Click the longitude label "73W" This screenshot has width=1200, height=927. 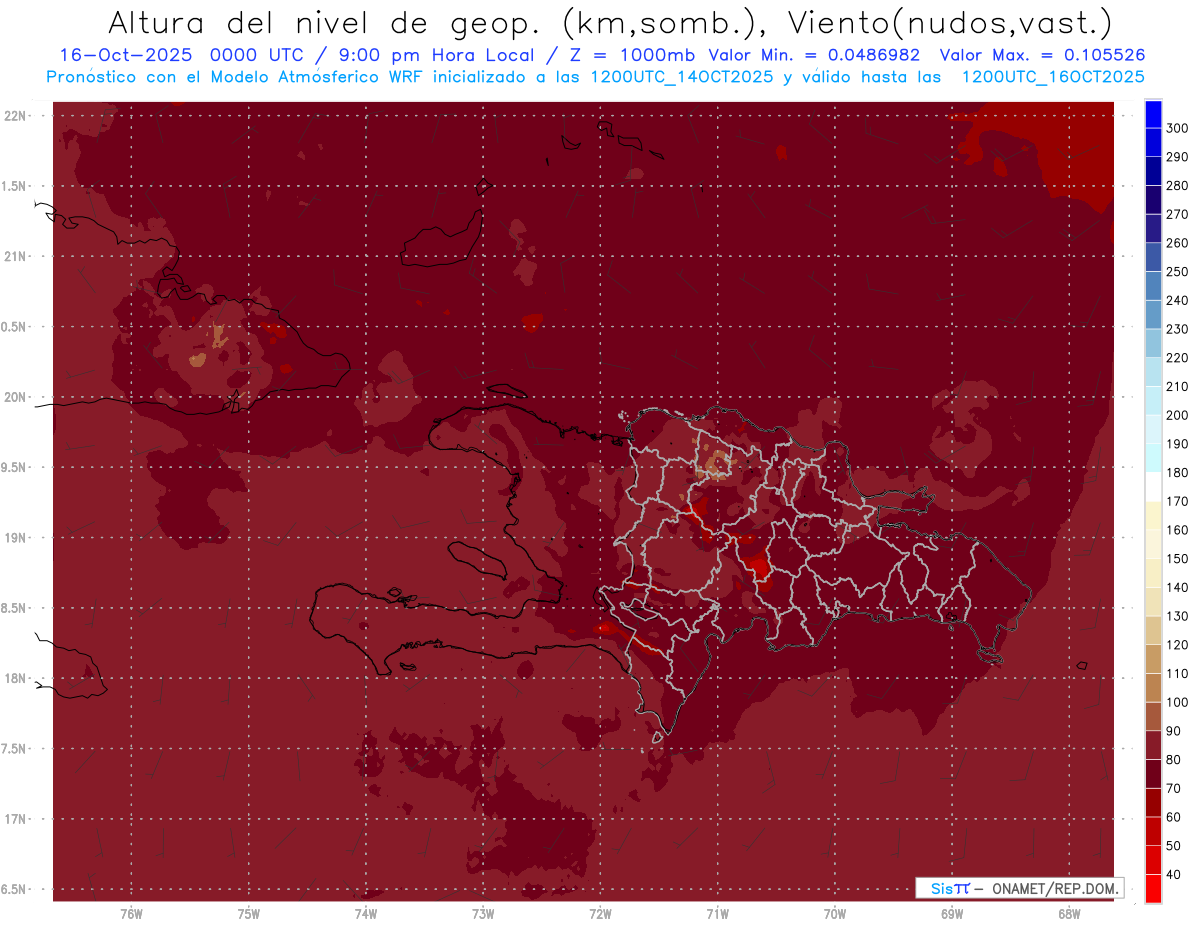(483, 915)
